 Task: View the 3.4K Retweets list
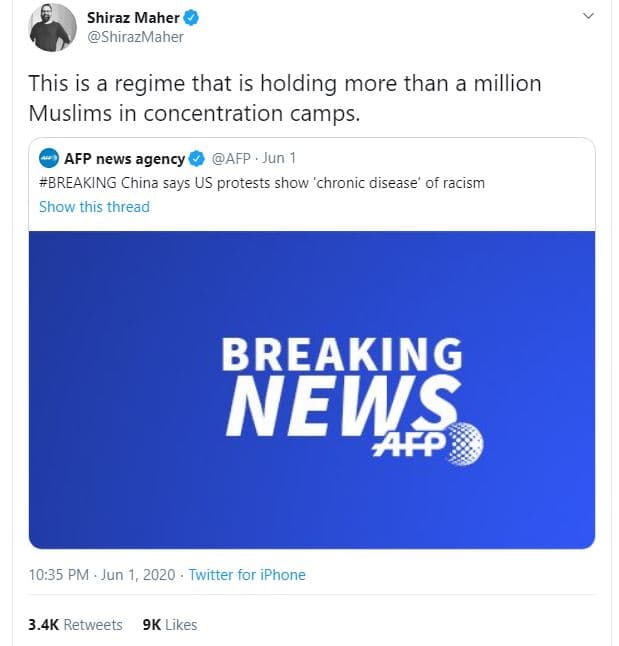(75, 625)
